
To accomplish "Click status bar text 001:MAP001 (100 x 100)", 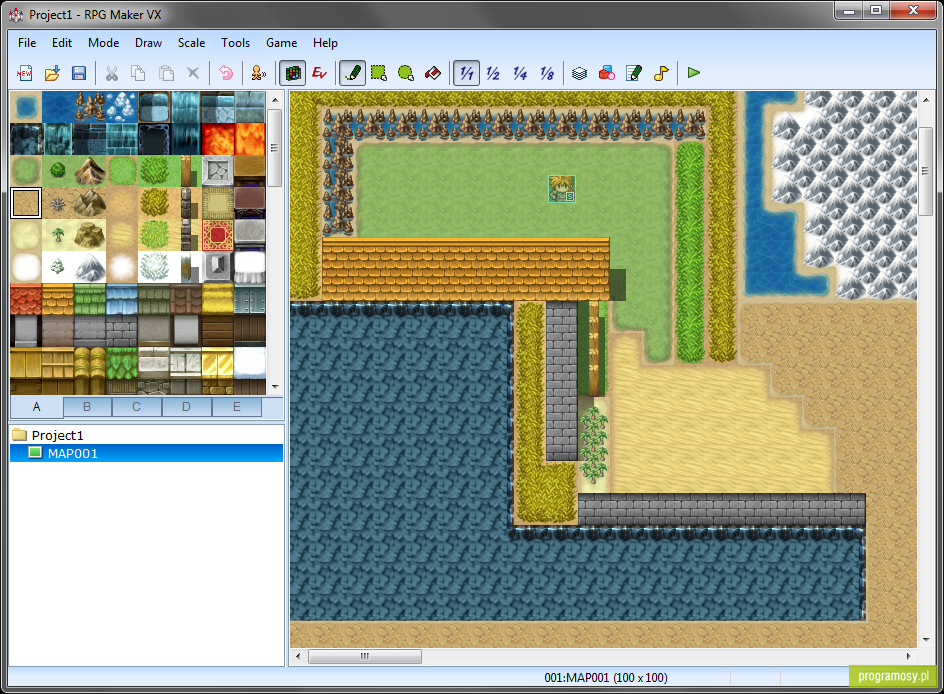I will (x=606, y=678).
